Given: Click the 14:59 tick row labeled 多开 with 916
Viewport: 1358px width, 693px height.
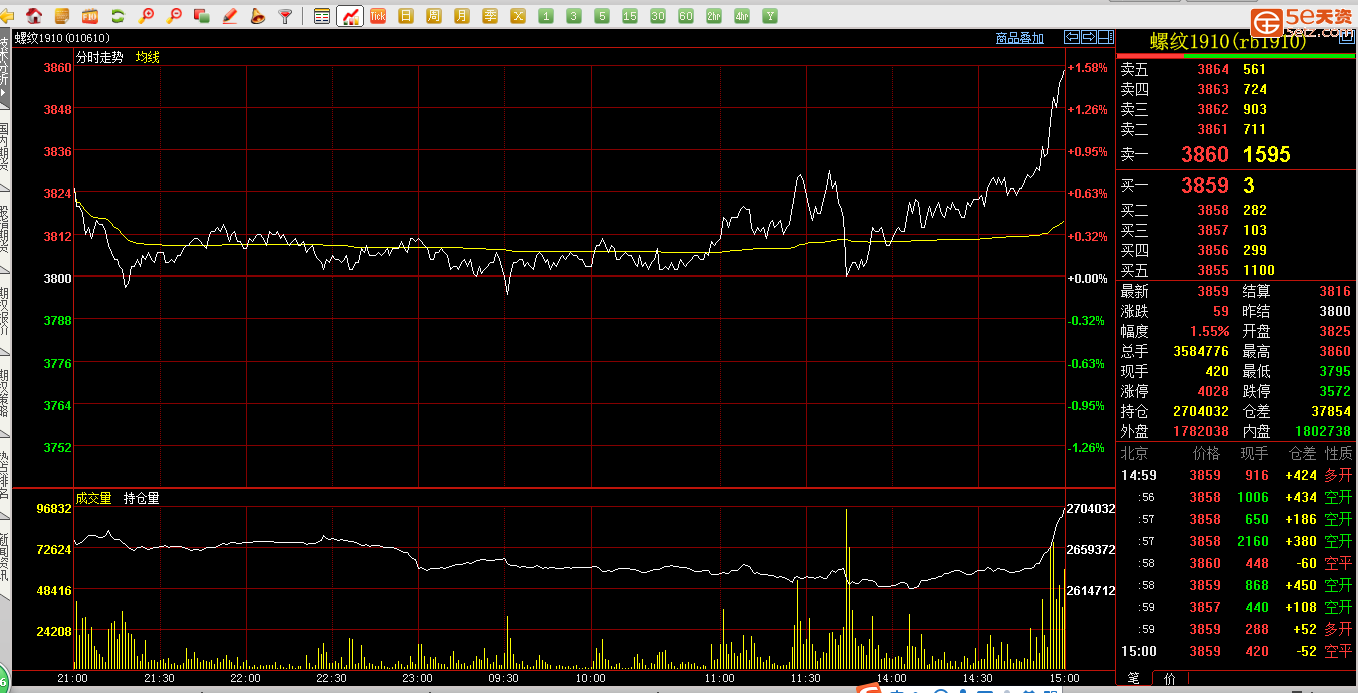Looking at the screenshot, I should (1236, 475).
